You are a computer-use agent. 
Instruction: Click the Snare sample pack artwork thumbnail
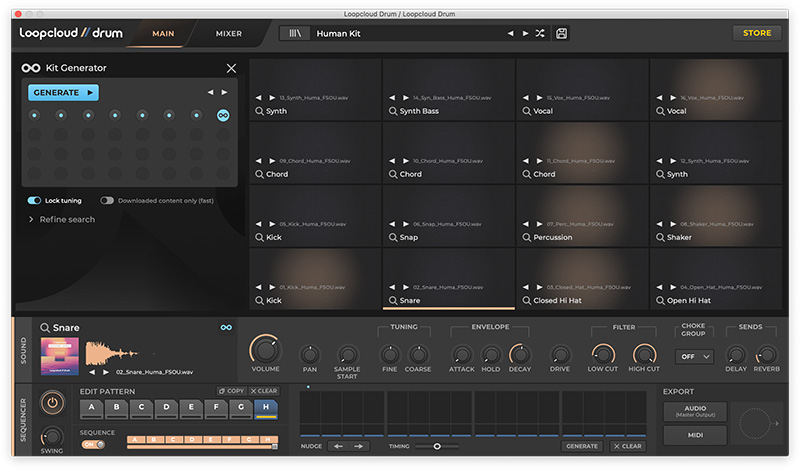[60, 357]
